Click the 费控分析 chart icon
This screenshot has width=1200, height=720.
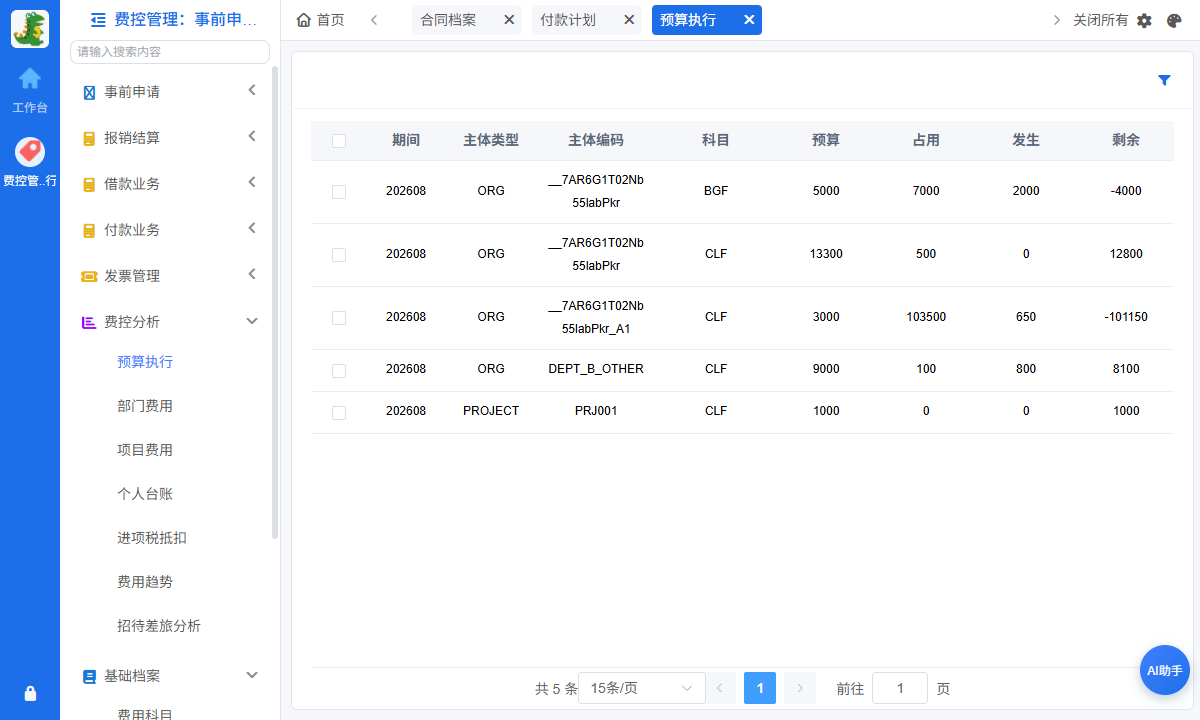pos(89,322)
